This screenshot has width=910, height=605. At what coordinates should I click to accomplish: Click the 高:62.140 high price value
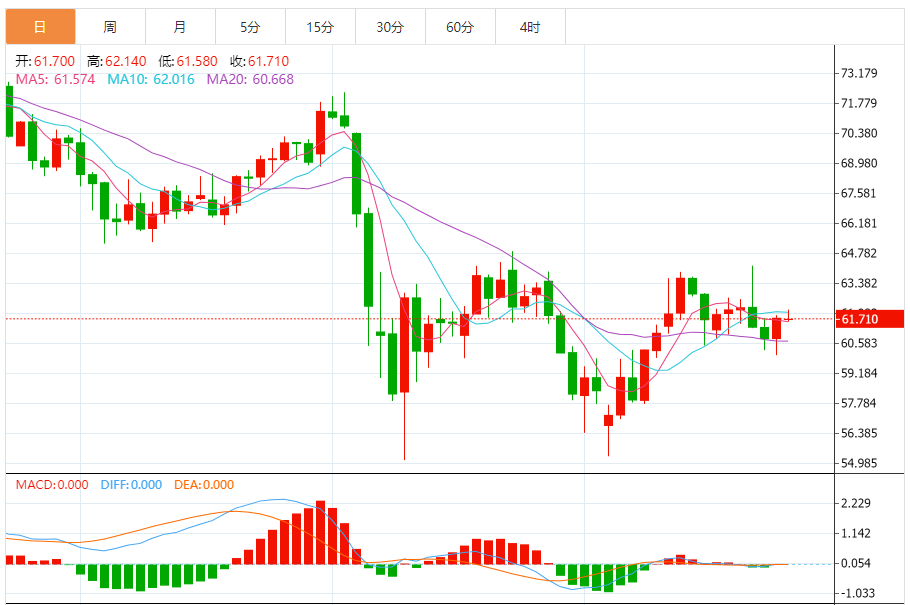pos(117,61)
